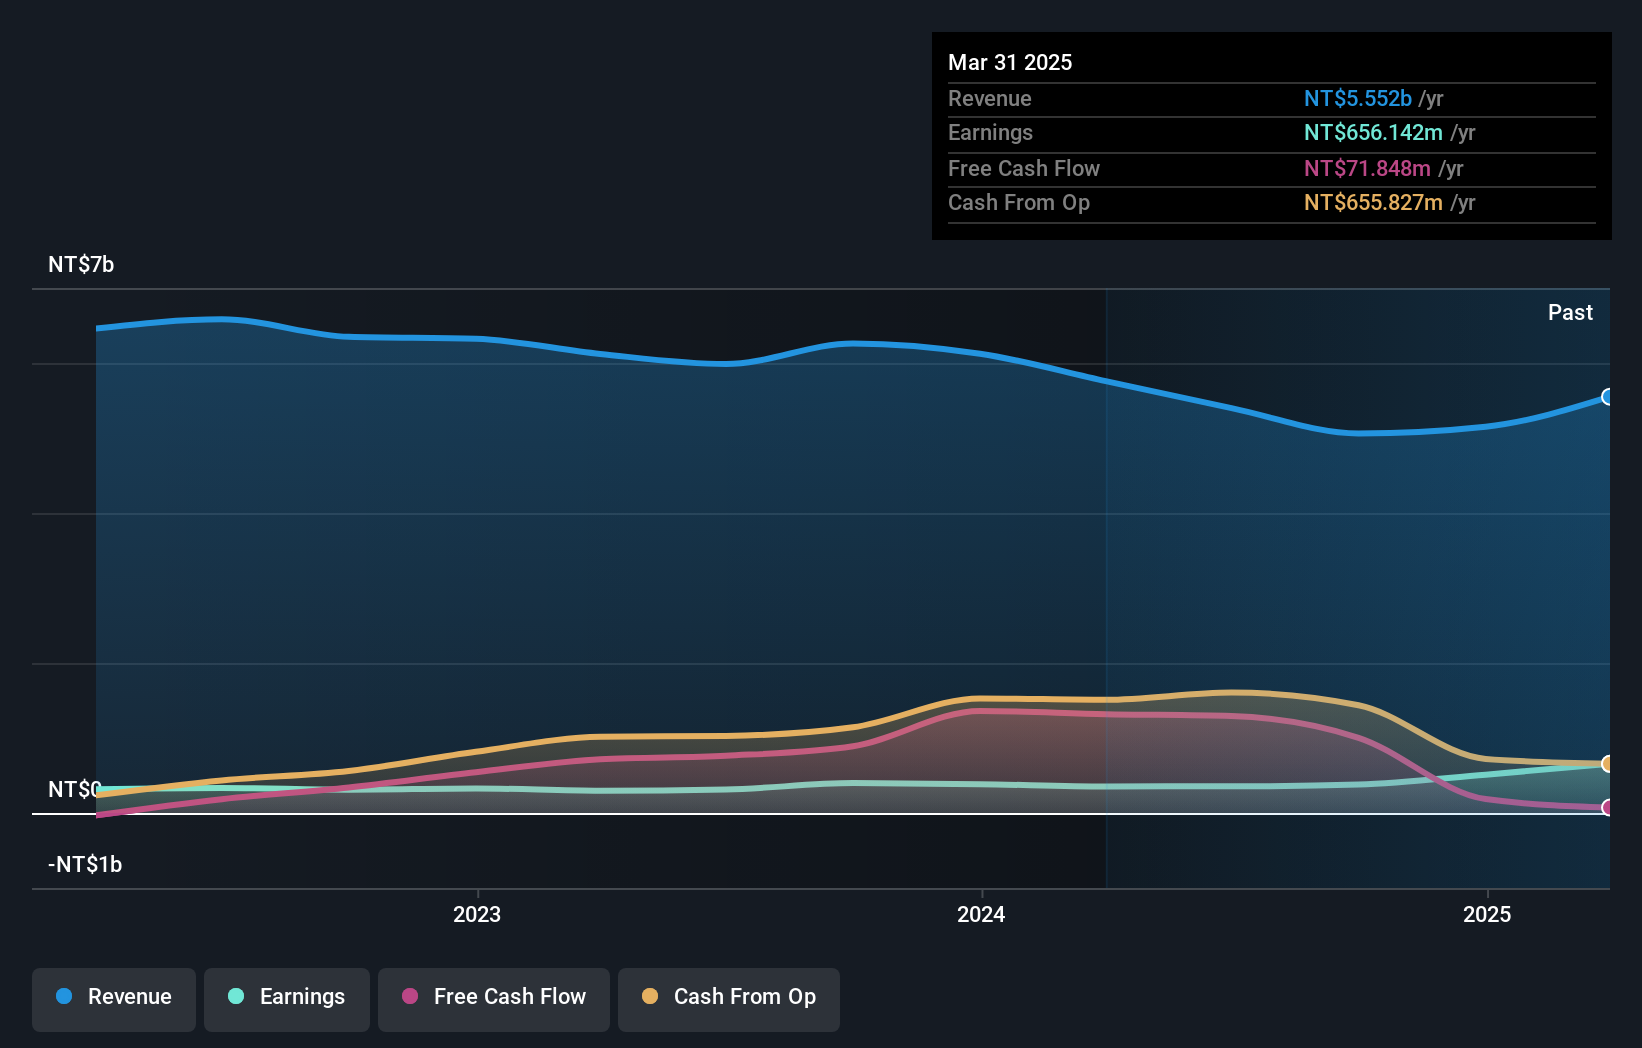Click the Revenue row label in tooltip
This screenshot has width=1642, height=1048.
tap(990, 98)
